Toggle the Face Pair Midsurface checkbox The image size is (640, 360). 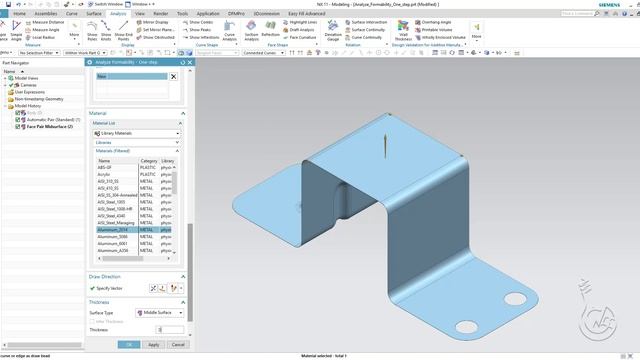coord(18,127)
